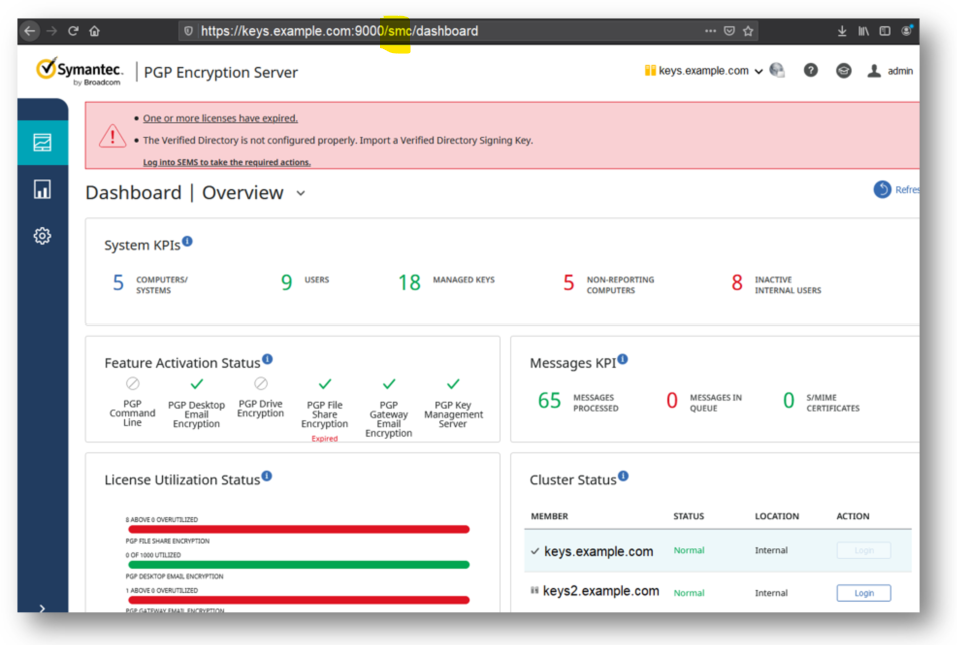The width and height of the screenshot is (957, 645).
Task: Open info icon next to System KPIs
Action: pos(187,241)
